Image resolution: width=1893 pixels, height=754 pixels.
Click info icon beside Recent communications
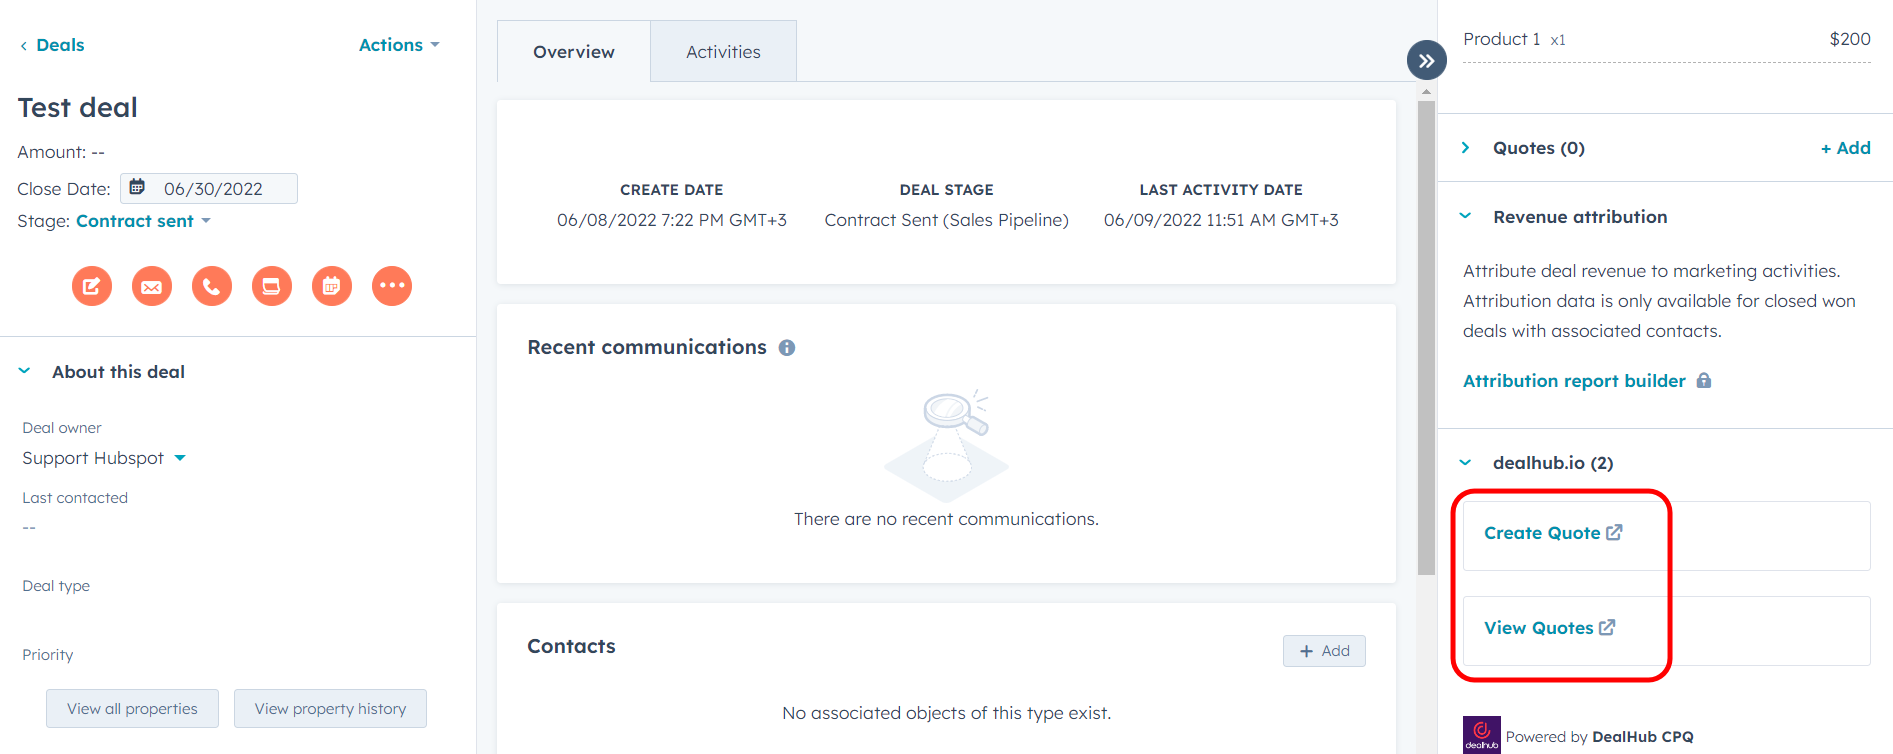787,348
